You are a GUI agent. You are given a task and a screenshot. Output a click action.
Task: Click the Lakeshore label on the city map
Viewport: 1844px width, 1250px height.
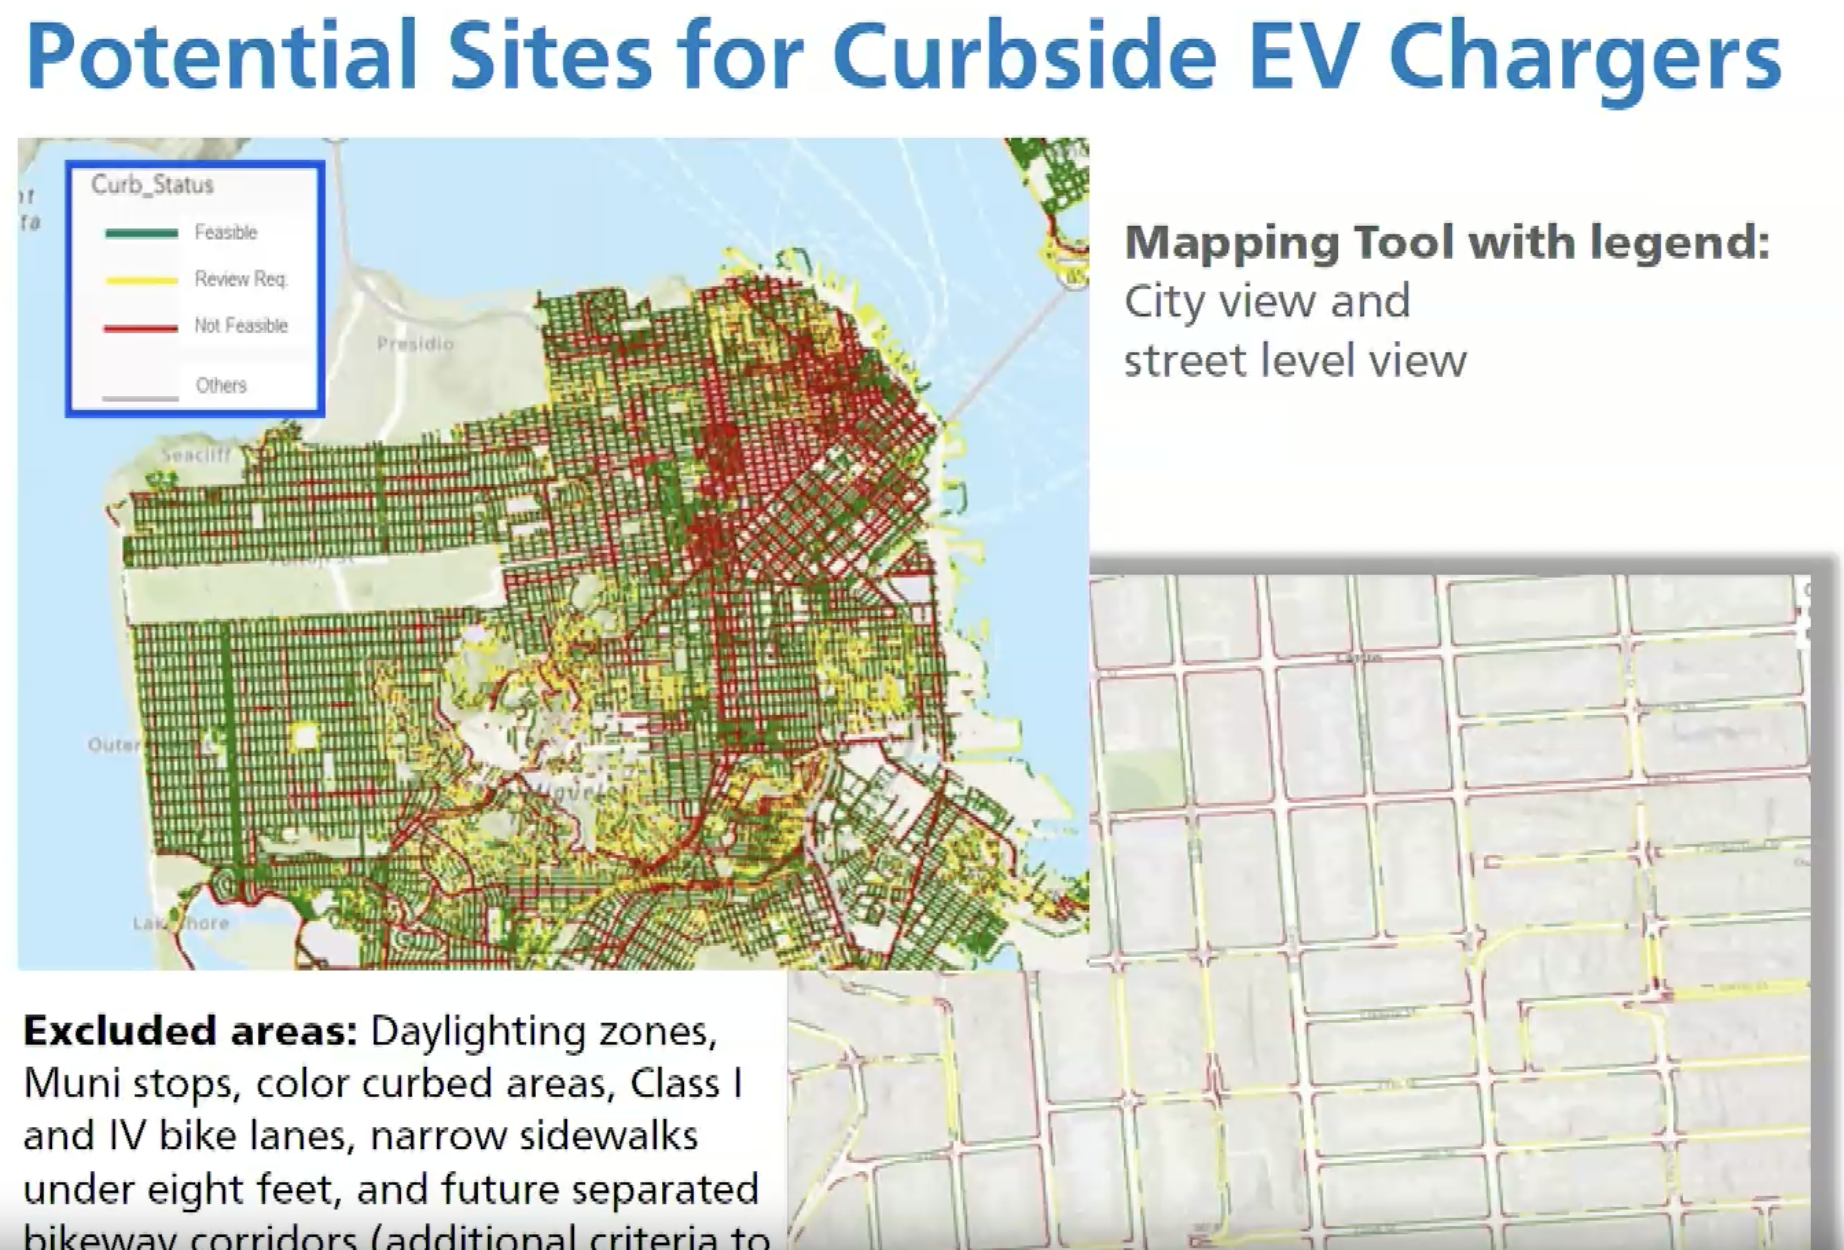[182, 923]
